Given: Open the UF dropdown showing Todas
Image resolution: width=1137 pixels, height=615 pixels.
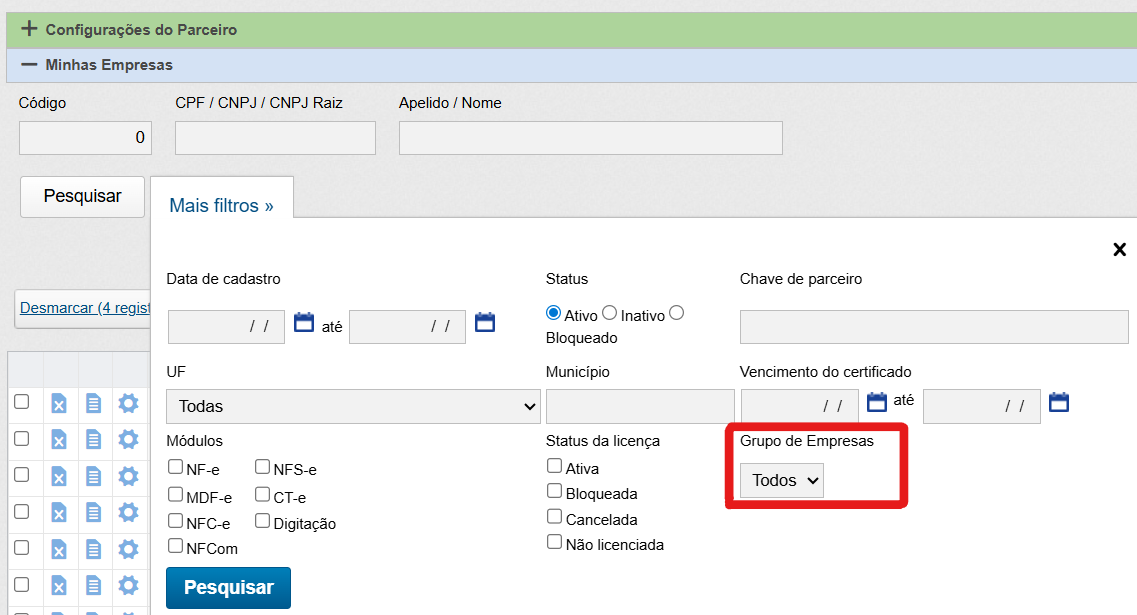Looking at the screenshot, I should [x=353, y=406].
